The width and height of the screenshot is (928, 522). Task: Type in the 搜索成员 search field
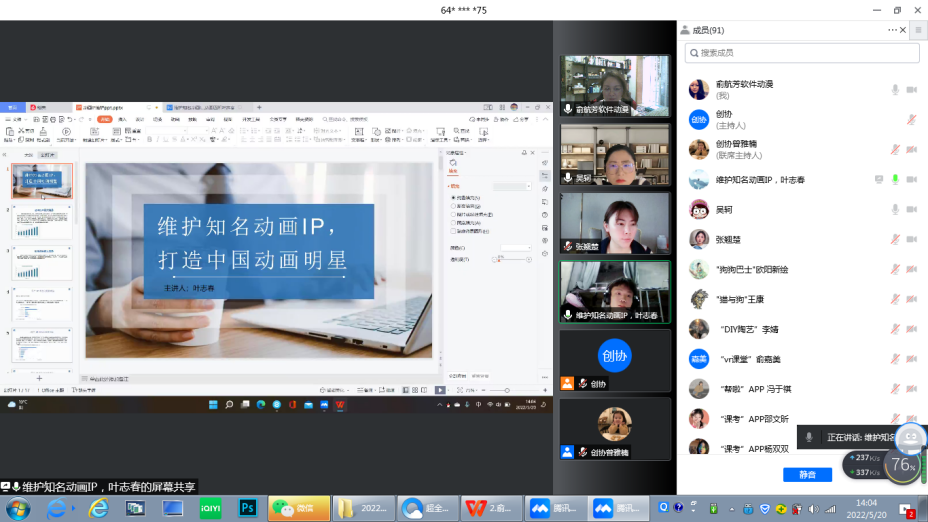point(800,52)
